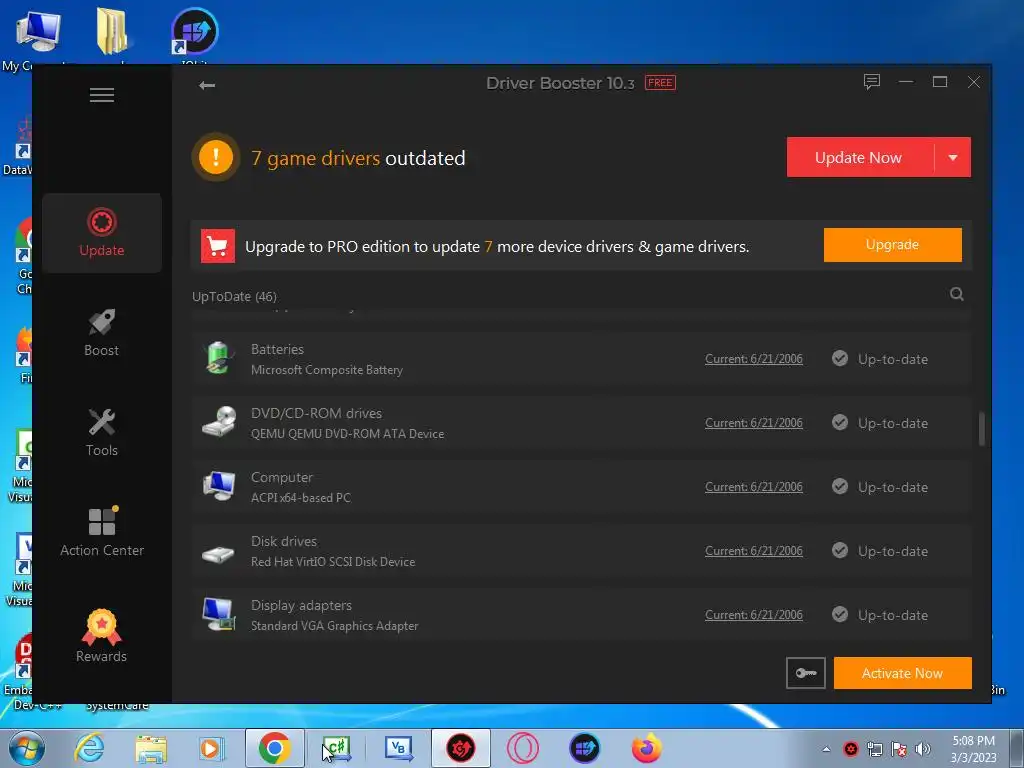1024x768 pixels.
Task: Launch Internet Explorer from taskbar
Action: coord(89,748)
